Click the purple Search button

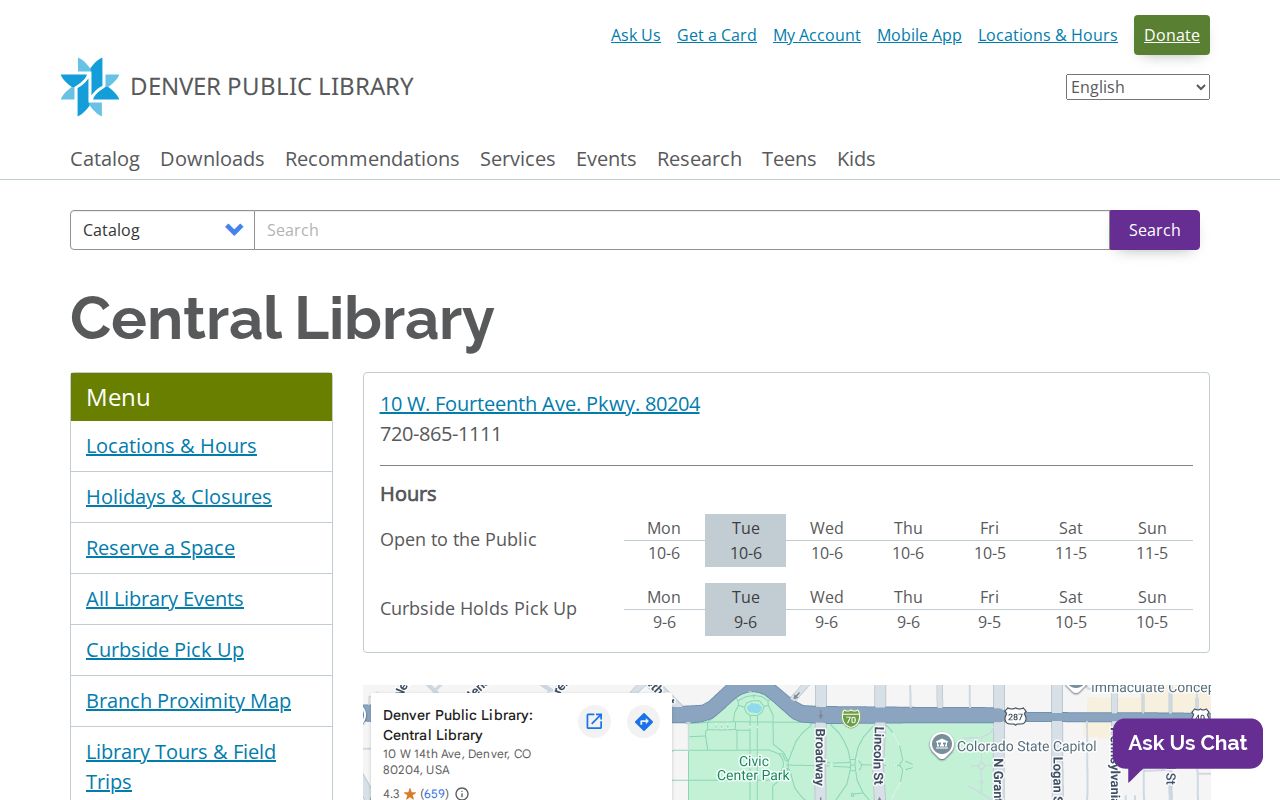pyautogui.click(x=1155, y=230)
